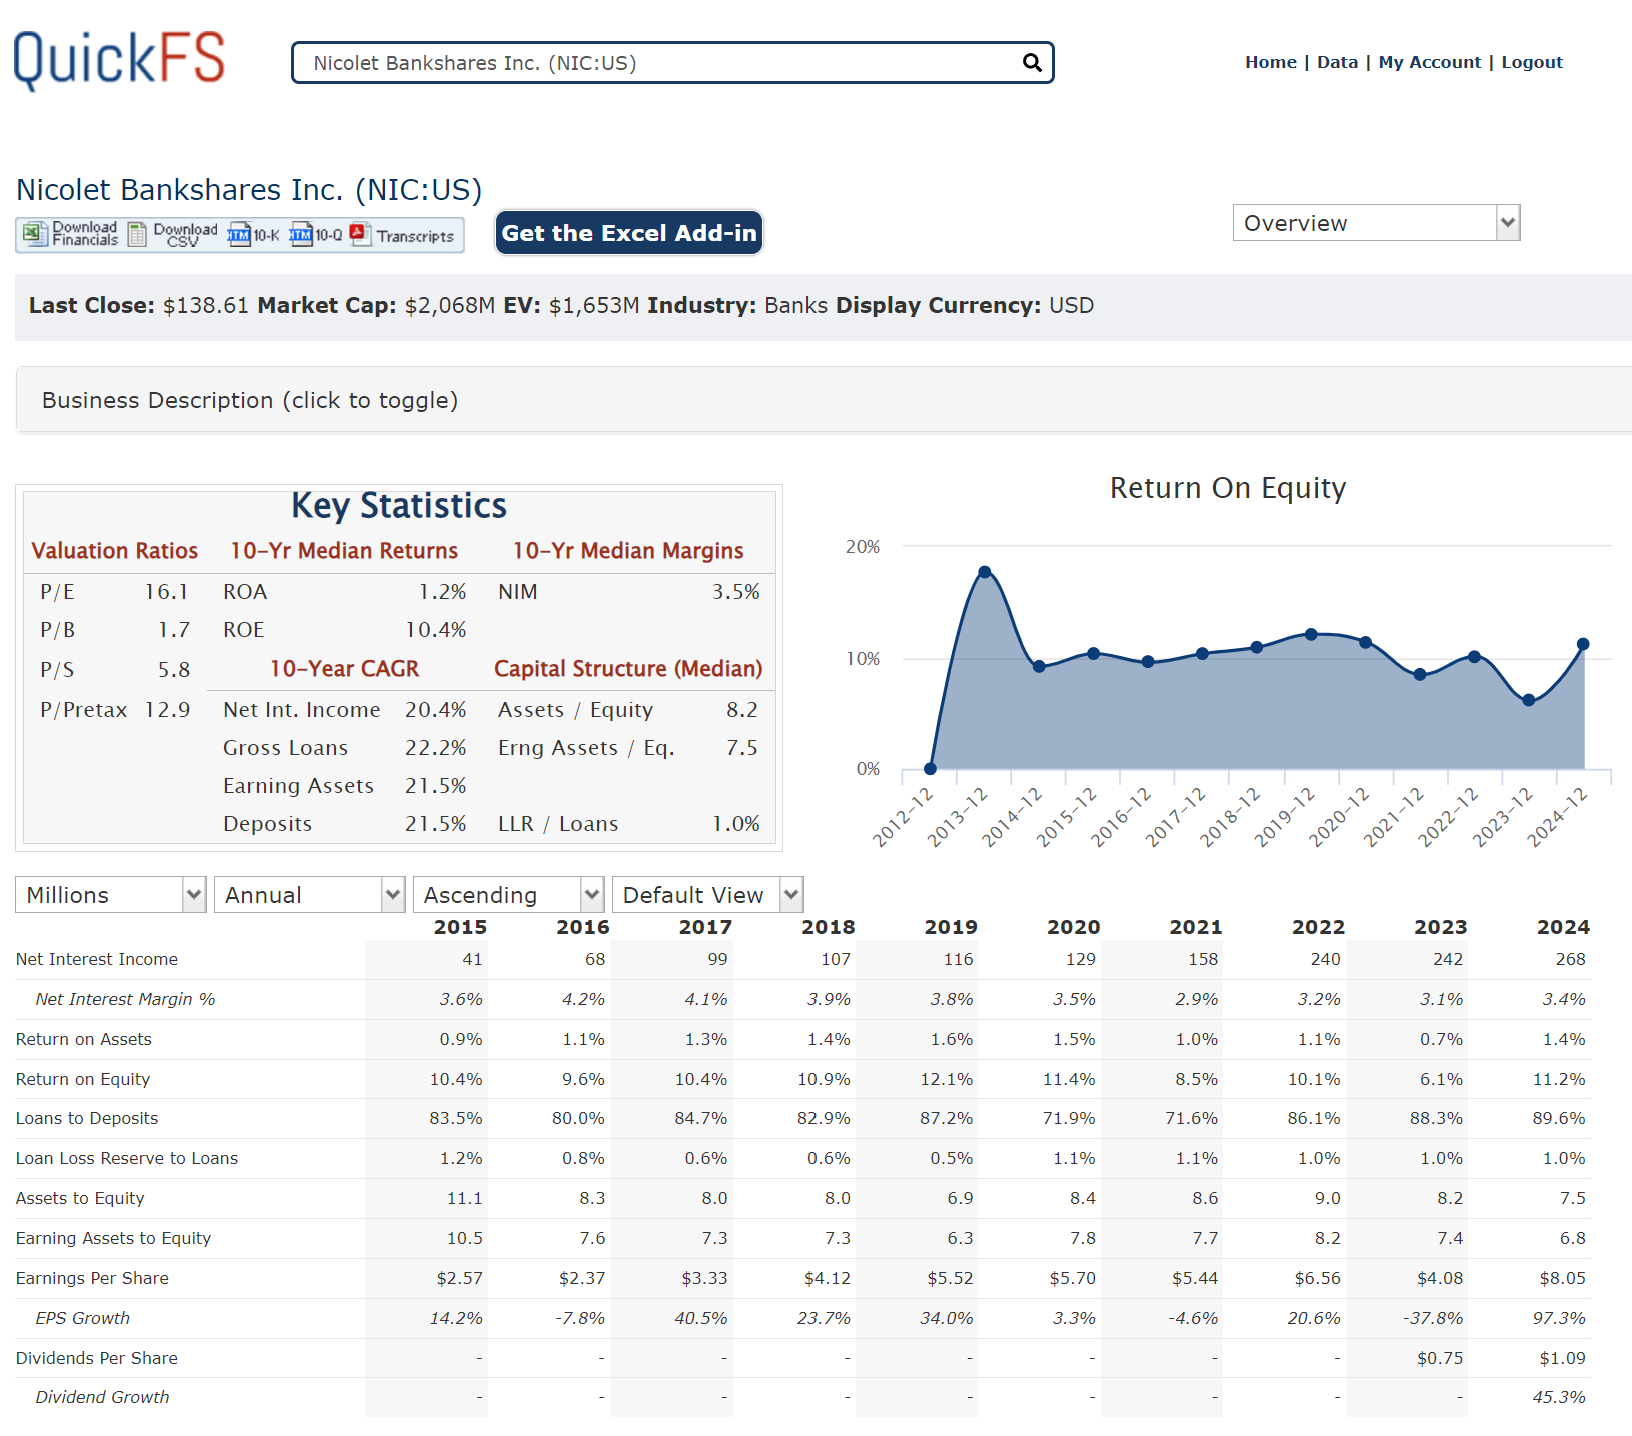Click the Return On Equity chart title
1632x1436 pixels.
(x=1228, y=488)
